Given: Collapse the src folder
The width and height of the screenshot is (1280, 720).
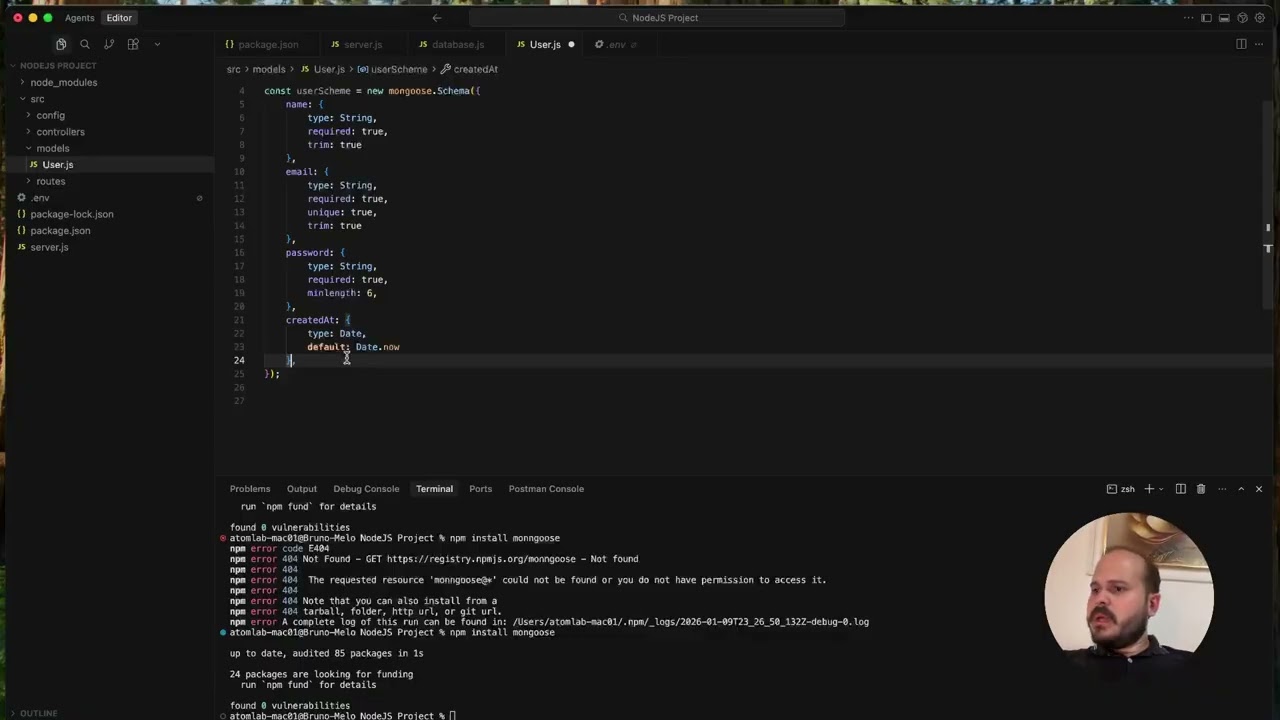Looking at the screenshot, I should (37, 99).
